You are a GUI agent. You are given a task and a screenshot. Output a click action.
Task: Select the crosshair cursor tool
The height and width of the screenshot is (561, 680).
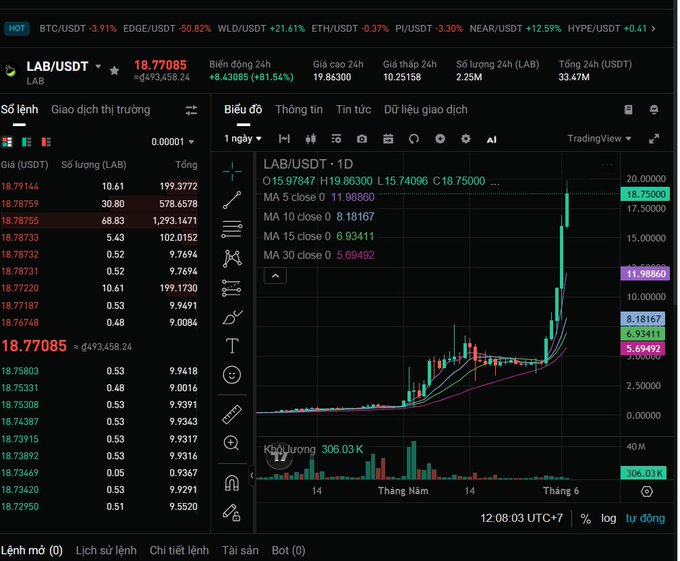(232, 171)
